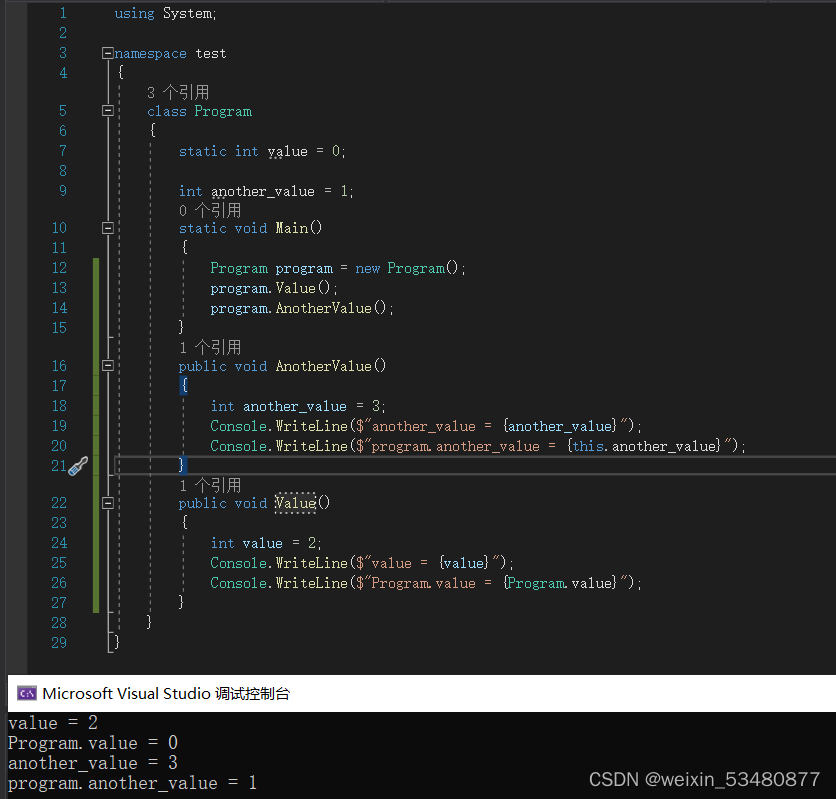This screenshot has height=799, width=836.
Task: Click the 'program.Value();' call
Action: [274, 288]
